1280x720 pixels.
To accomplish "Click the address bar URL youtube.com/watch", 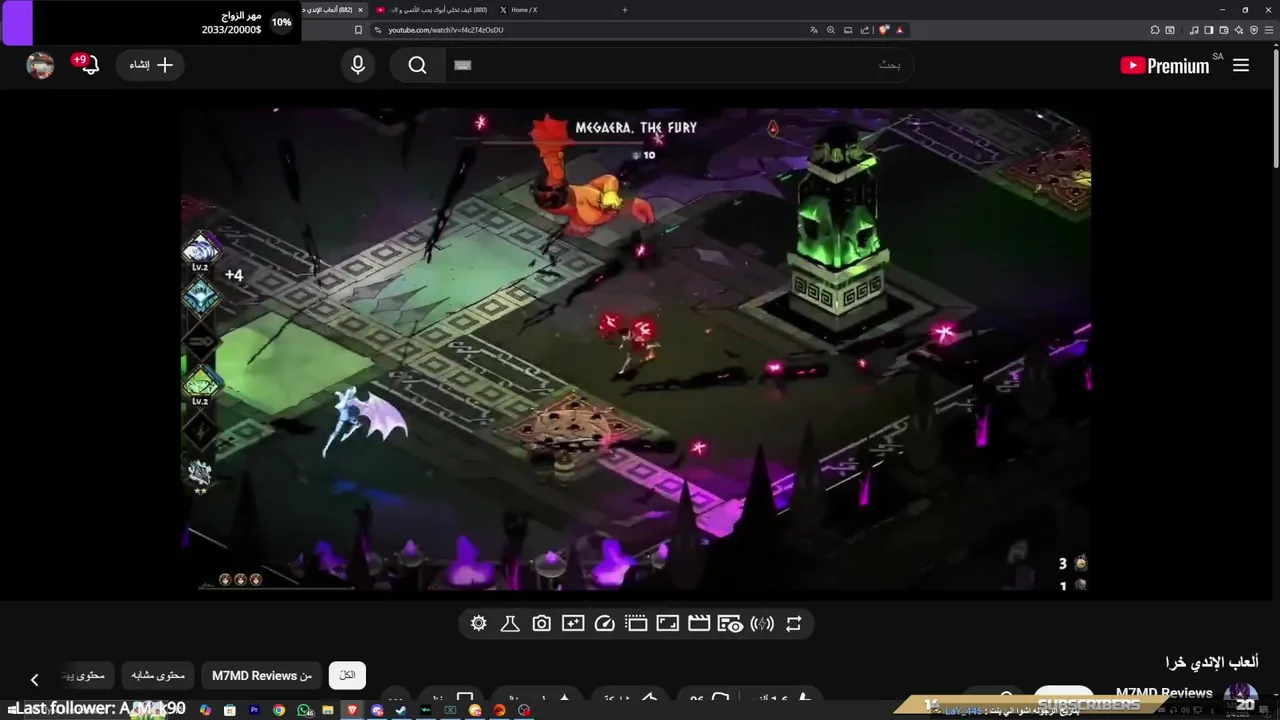I will click(446, 30).
